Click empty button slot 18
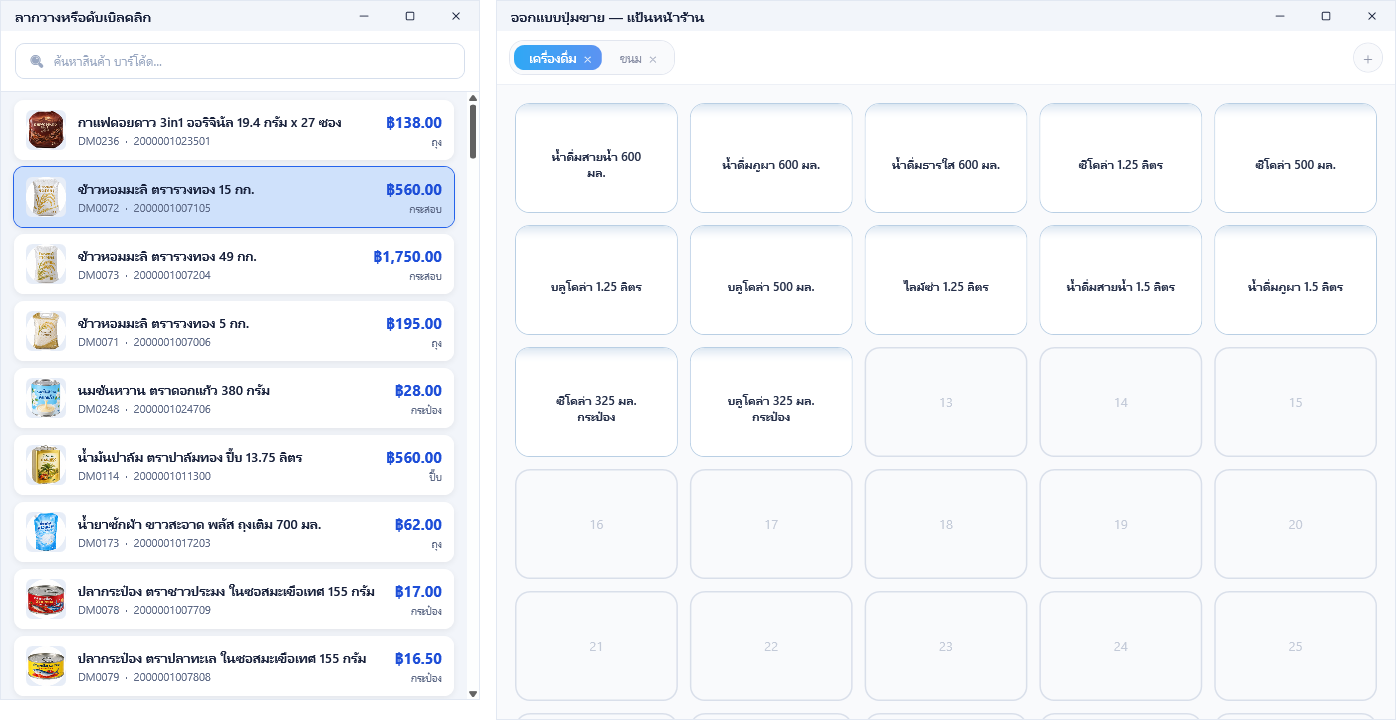The image size is (1396, 720). point(946,524)
